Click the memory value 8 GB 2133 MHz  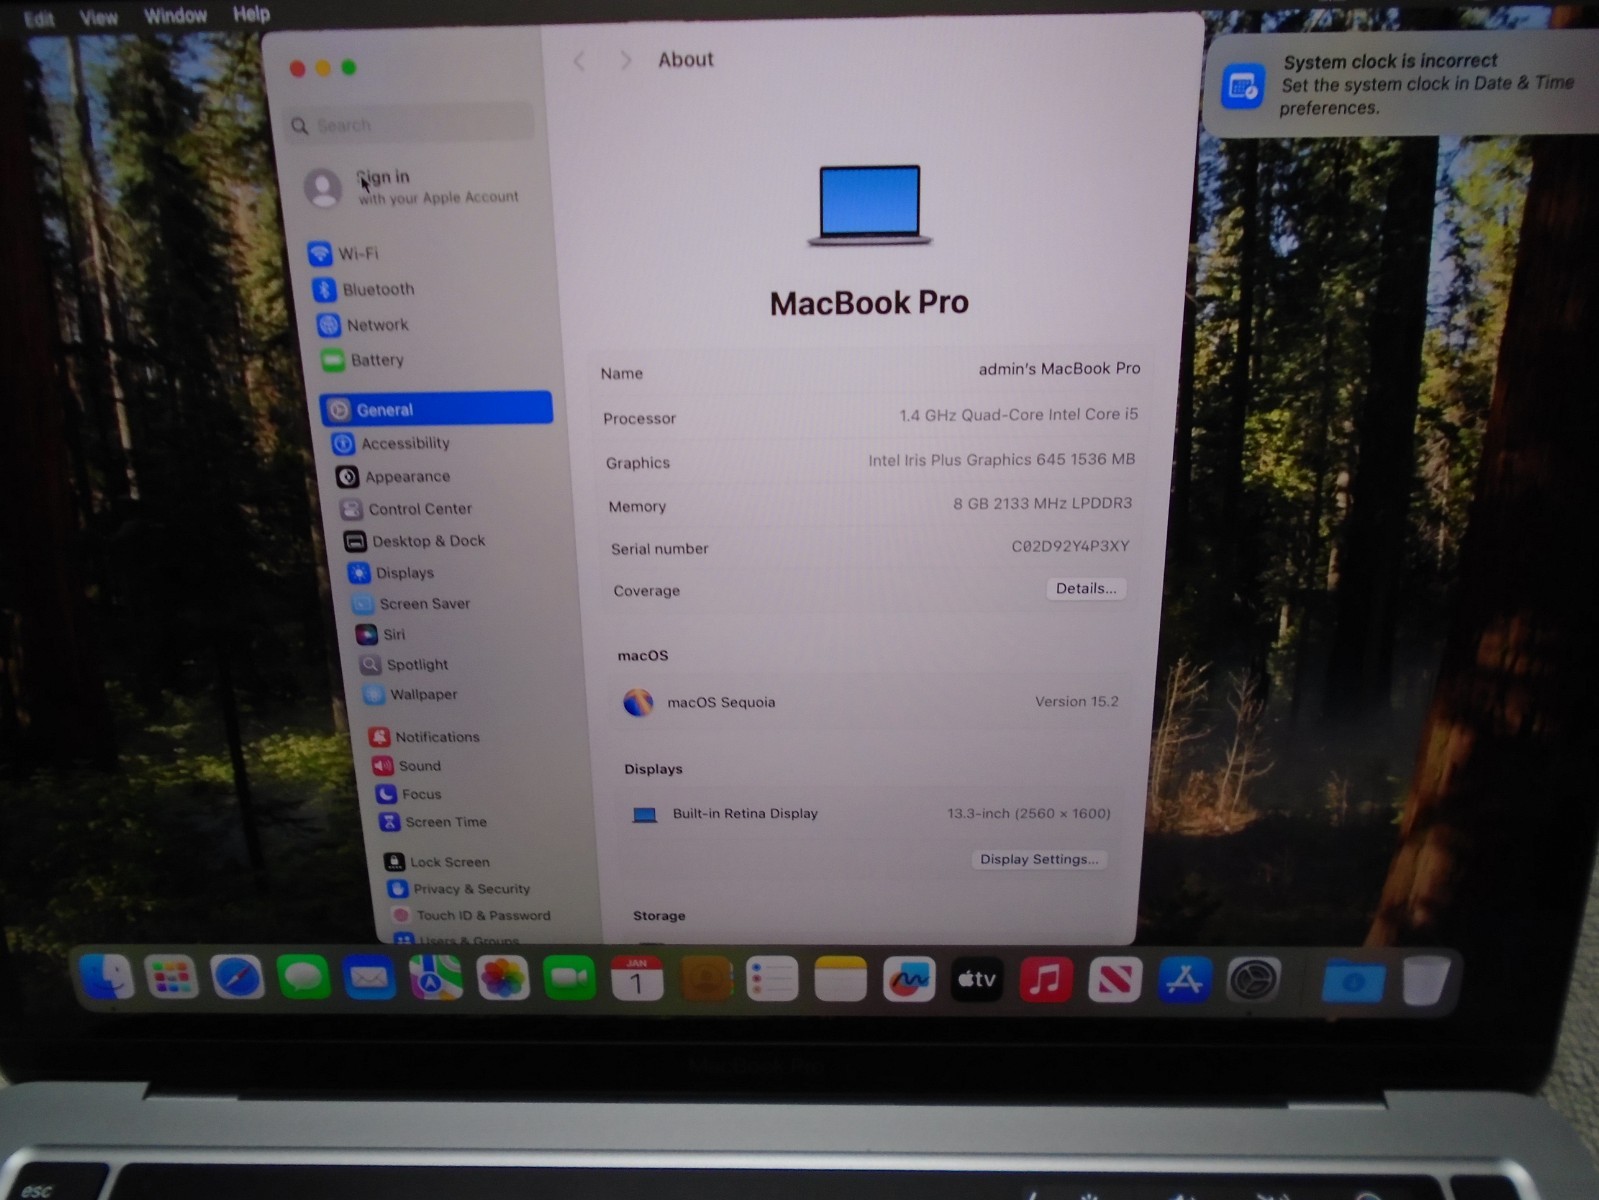tap(1042, 503)
